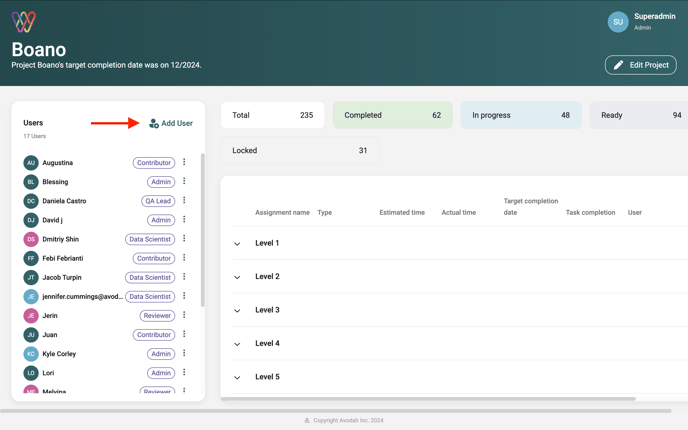Click Kyle Corley's KC avatar
The width and height of the screenshot is (688, 430).
pyautogui.click(x=31, y=354)
